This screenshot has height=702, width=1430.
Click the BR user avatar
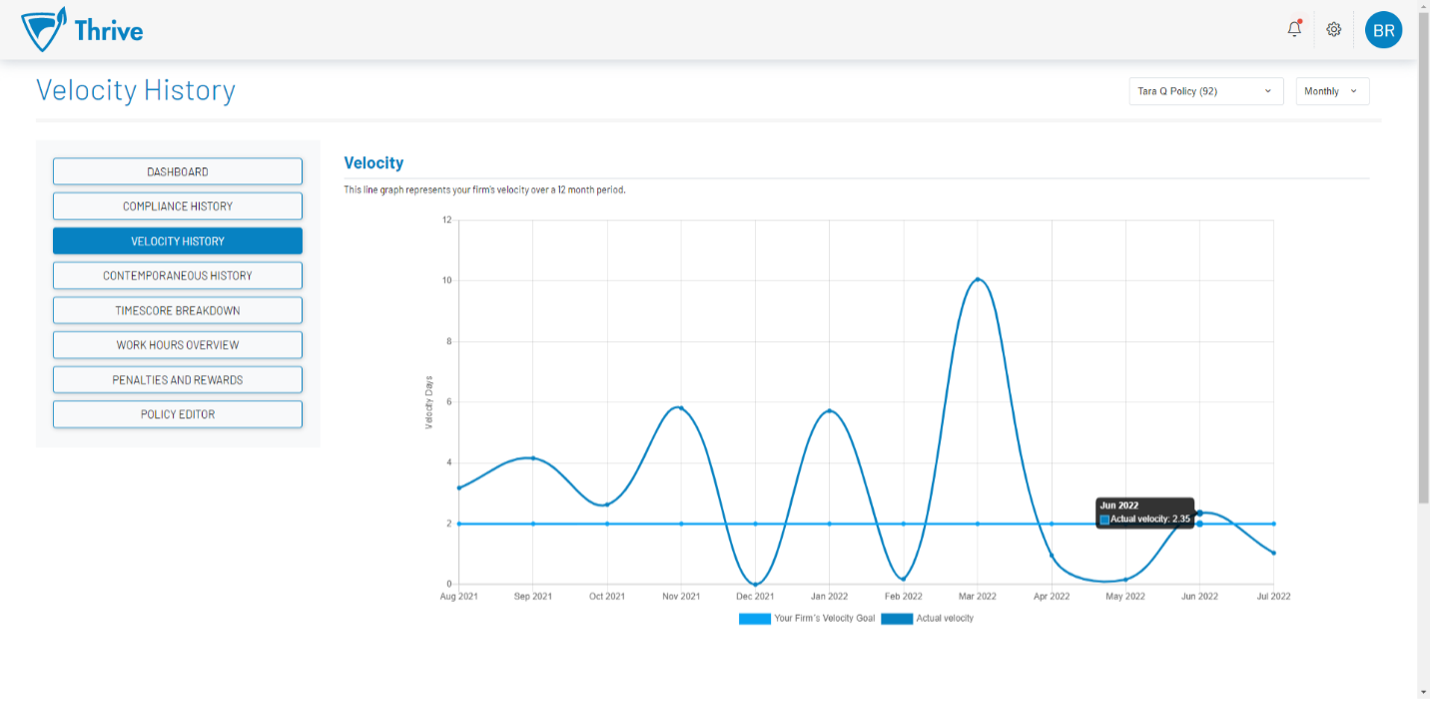pyautogui.click(x=1383, y=30)
